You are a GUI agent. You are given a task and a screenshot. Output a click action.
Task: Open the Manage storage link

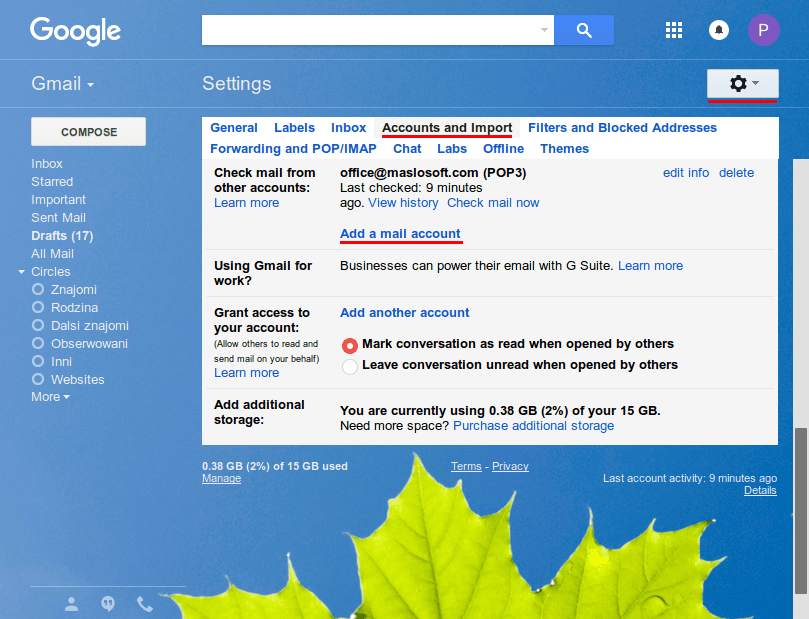click(221, 478)
